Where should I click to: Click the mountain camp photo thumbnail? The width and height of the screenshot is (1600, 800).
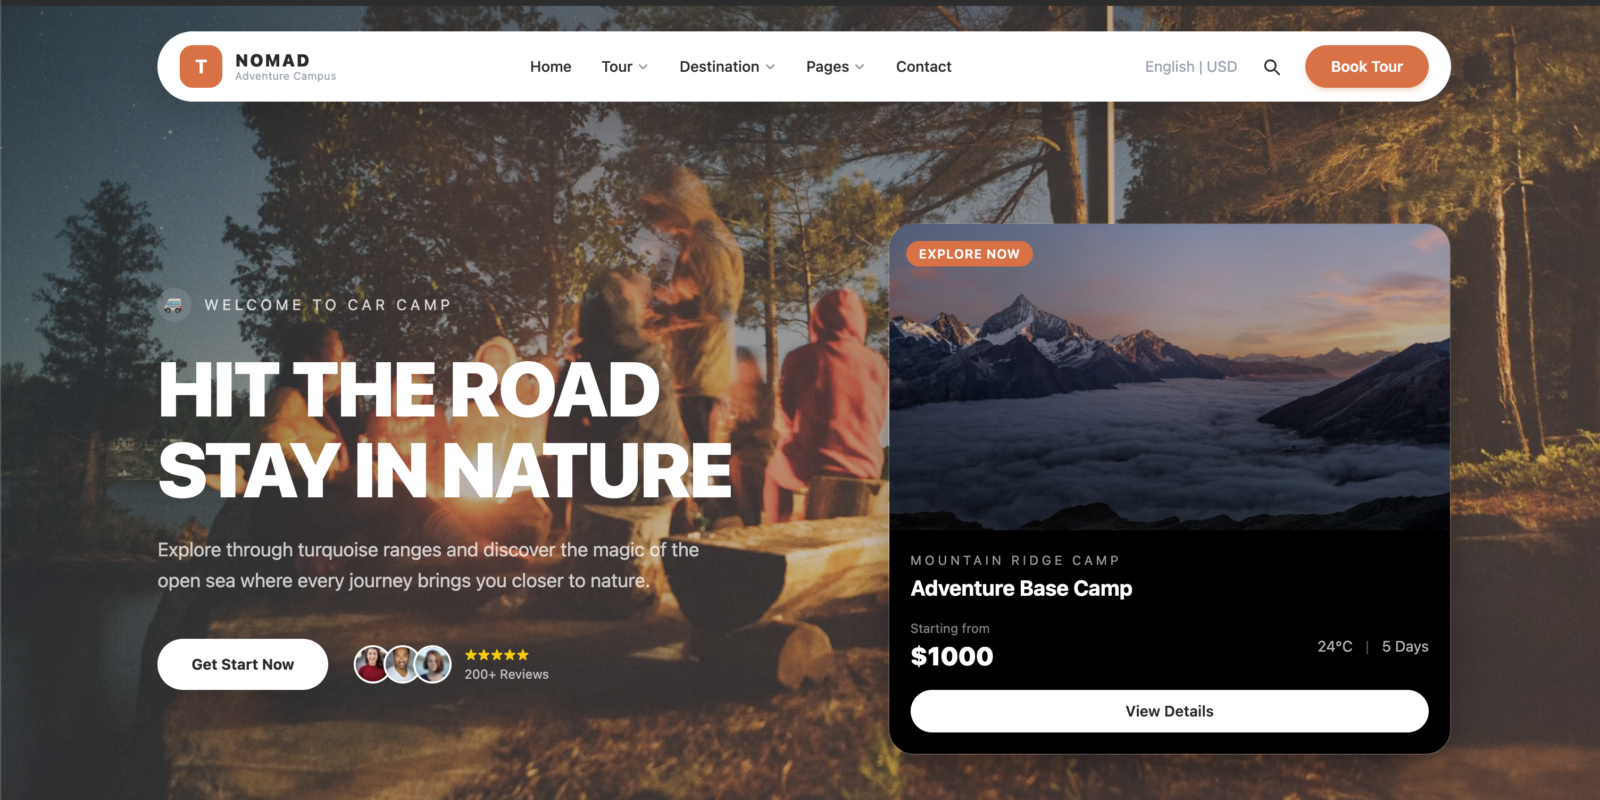[1169, 377]
